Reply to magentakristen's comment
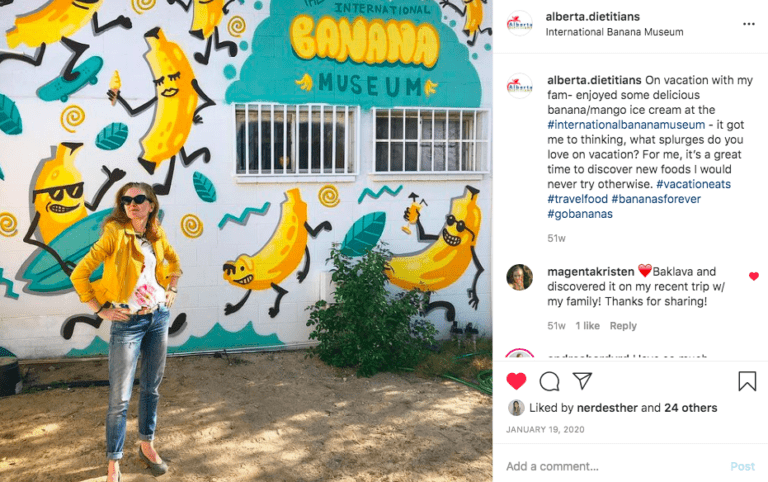768x482 pixels. click(623, 326)
